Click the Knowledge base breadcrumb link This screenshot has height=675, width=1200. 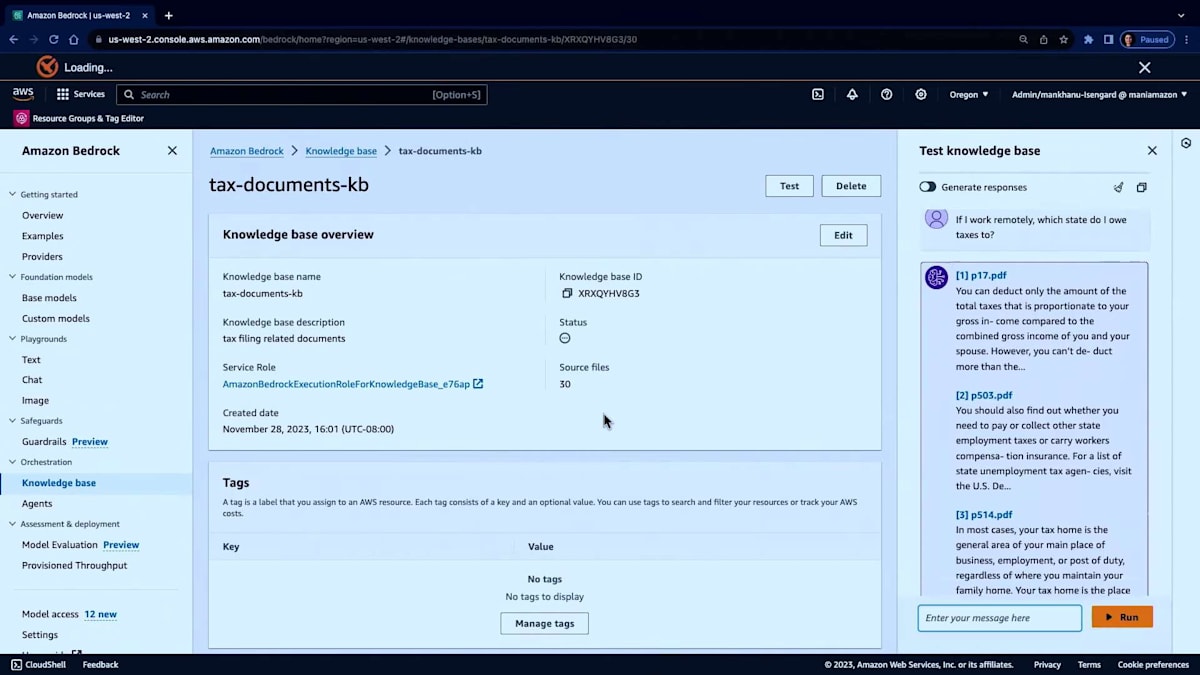(341, 151)
